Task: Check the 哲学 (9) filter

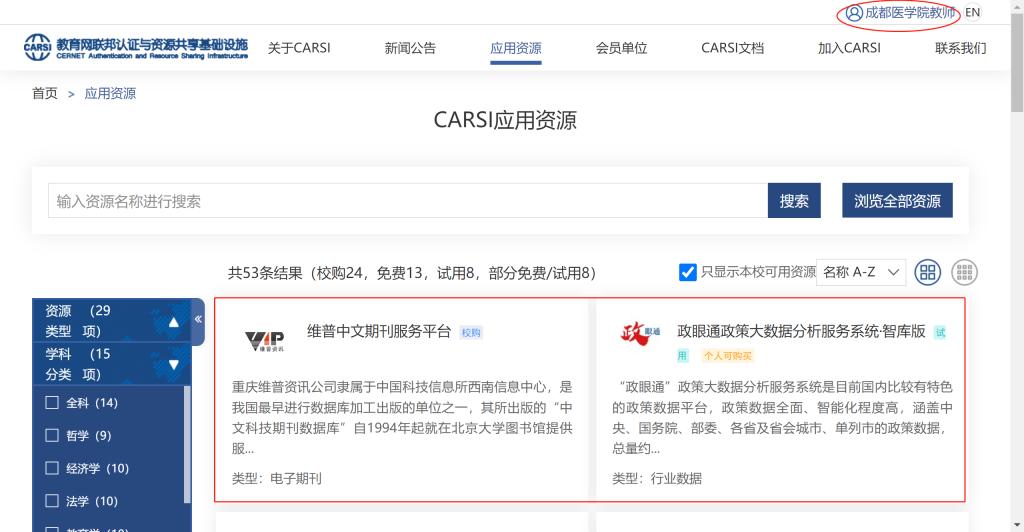Action: click(52, 435)
